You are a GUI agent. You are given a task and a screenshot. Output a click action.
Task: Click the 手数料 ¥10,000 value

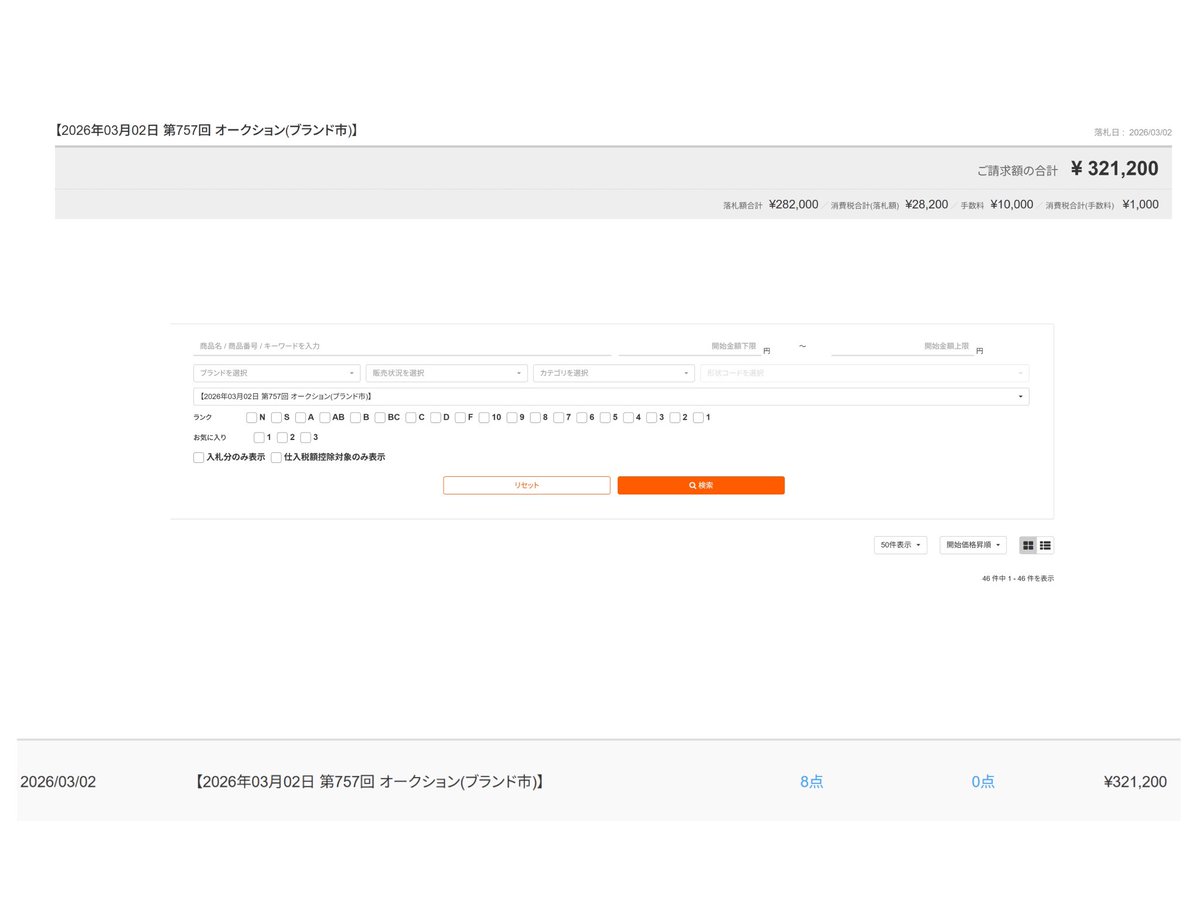point(1011,204)
